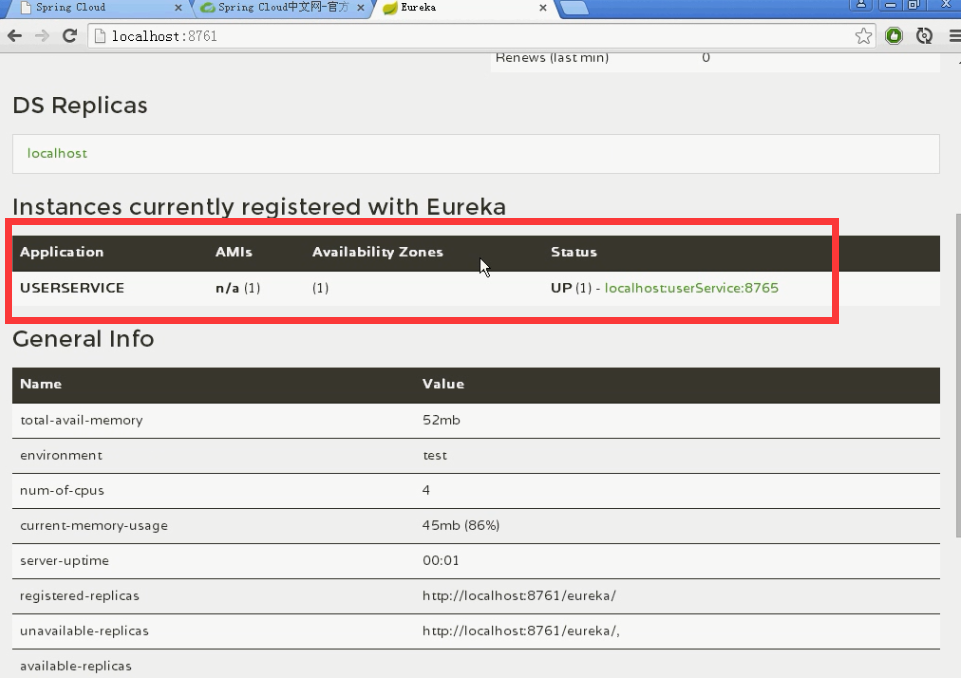Click the page vertical scrollbar
This screenshot has height=678, width=961.
click(x=958, y=375)
